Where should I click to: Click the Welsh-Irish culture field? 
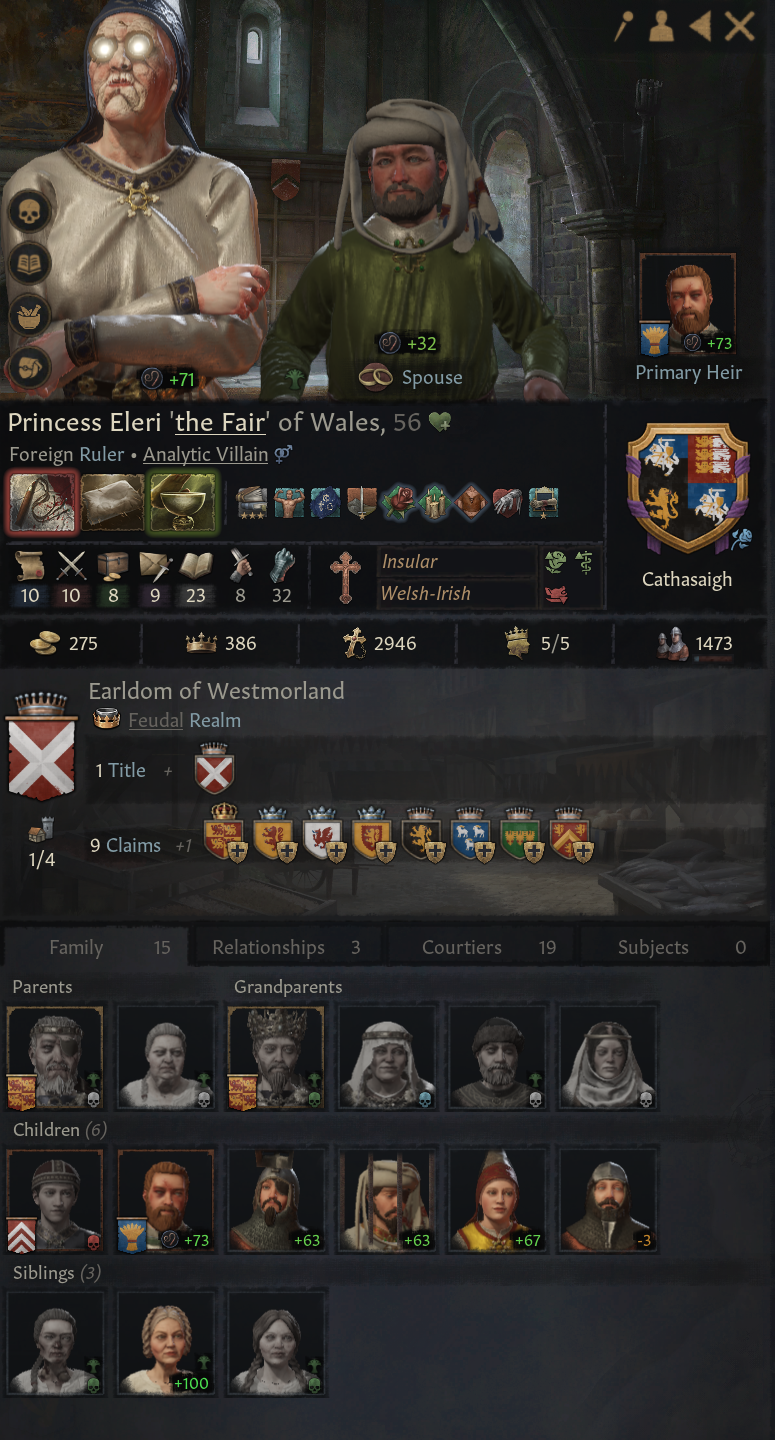458,593
